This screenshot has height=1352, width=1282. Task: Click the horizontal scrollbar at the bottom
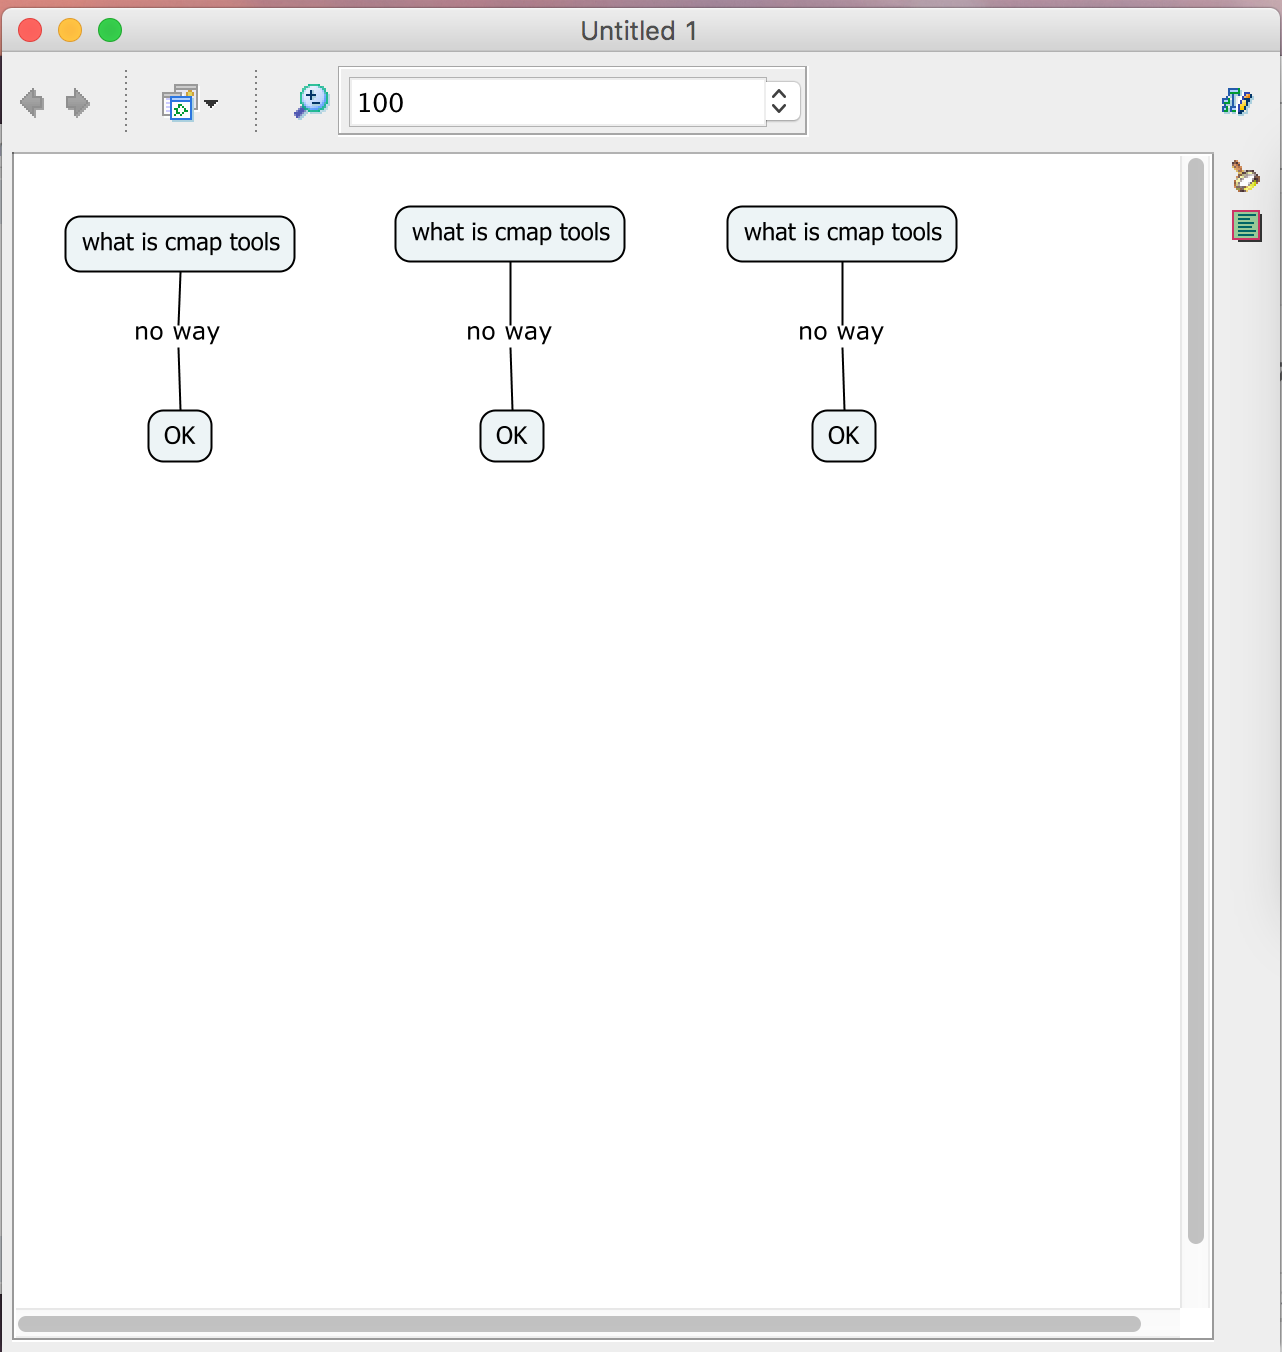(x=579, y=1324)
